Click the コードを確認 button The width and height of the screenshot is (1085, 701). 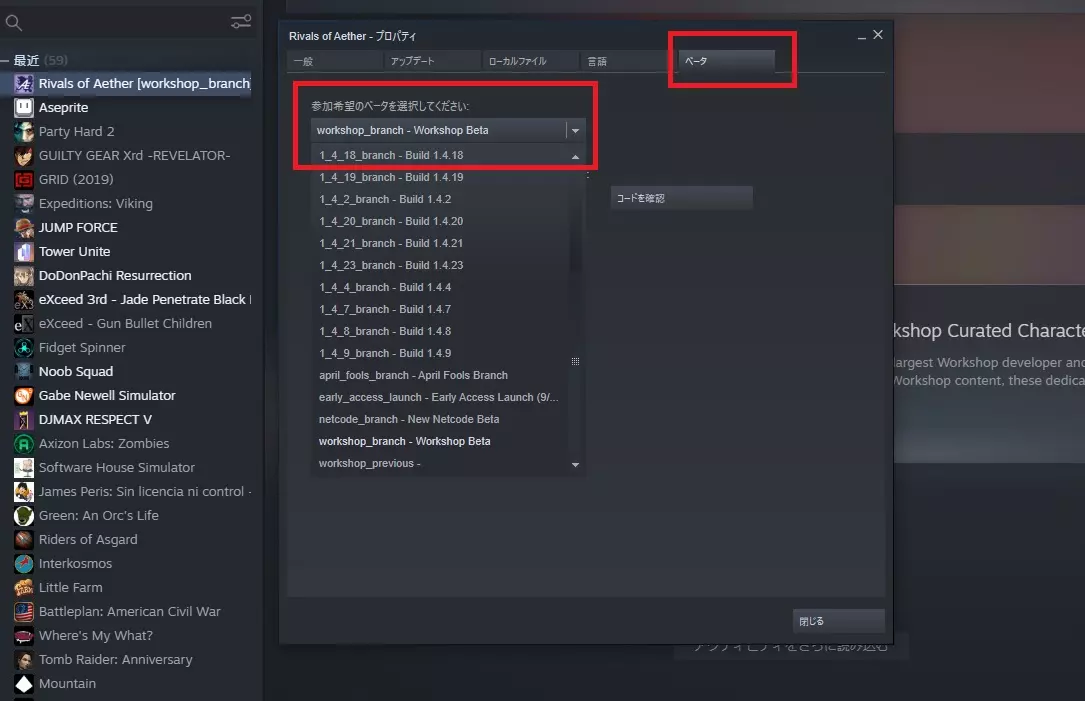[x=681, y=198]
